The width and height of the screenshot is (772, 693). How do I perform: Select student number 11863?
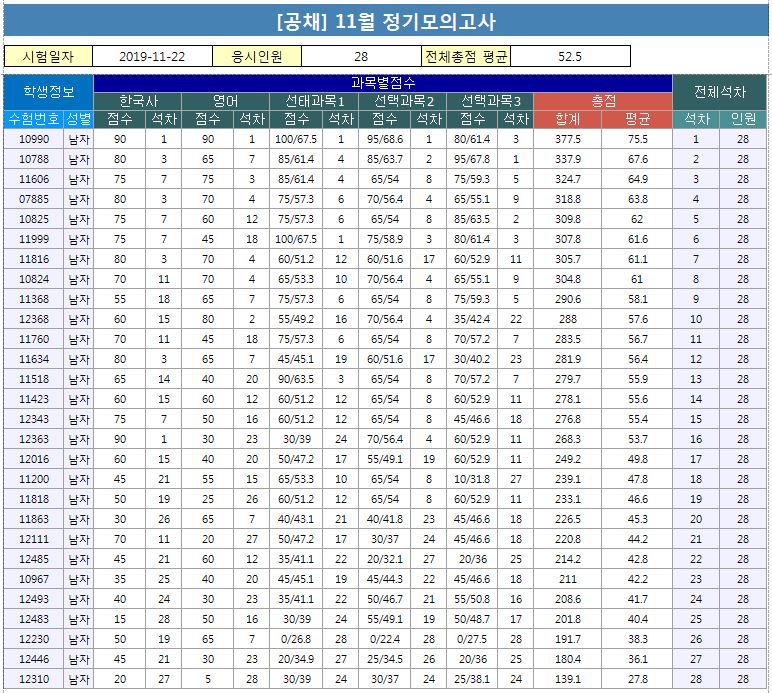[33, 519]
